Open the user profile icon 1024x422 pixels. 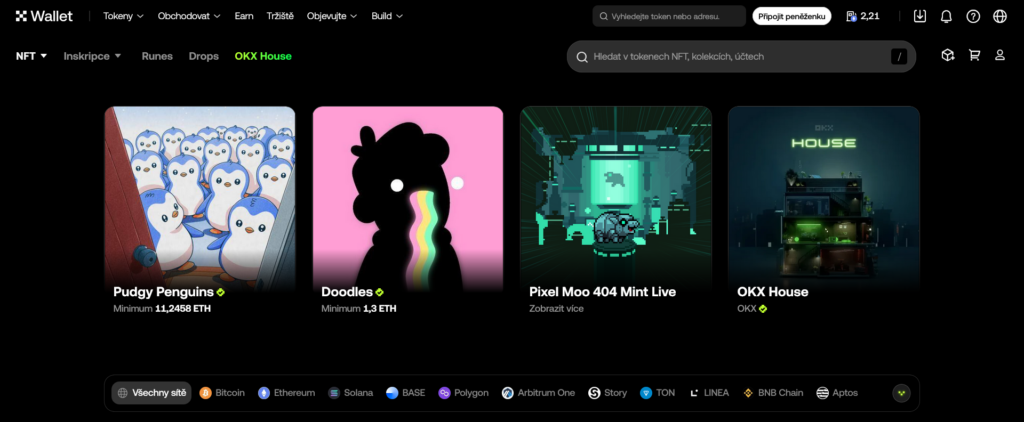[x=1000, y=56]
